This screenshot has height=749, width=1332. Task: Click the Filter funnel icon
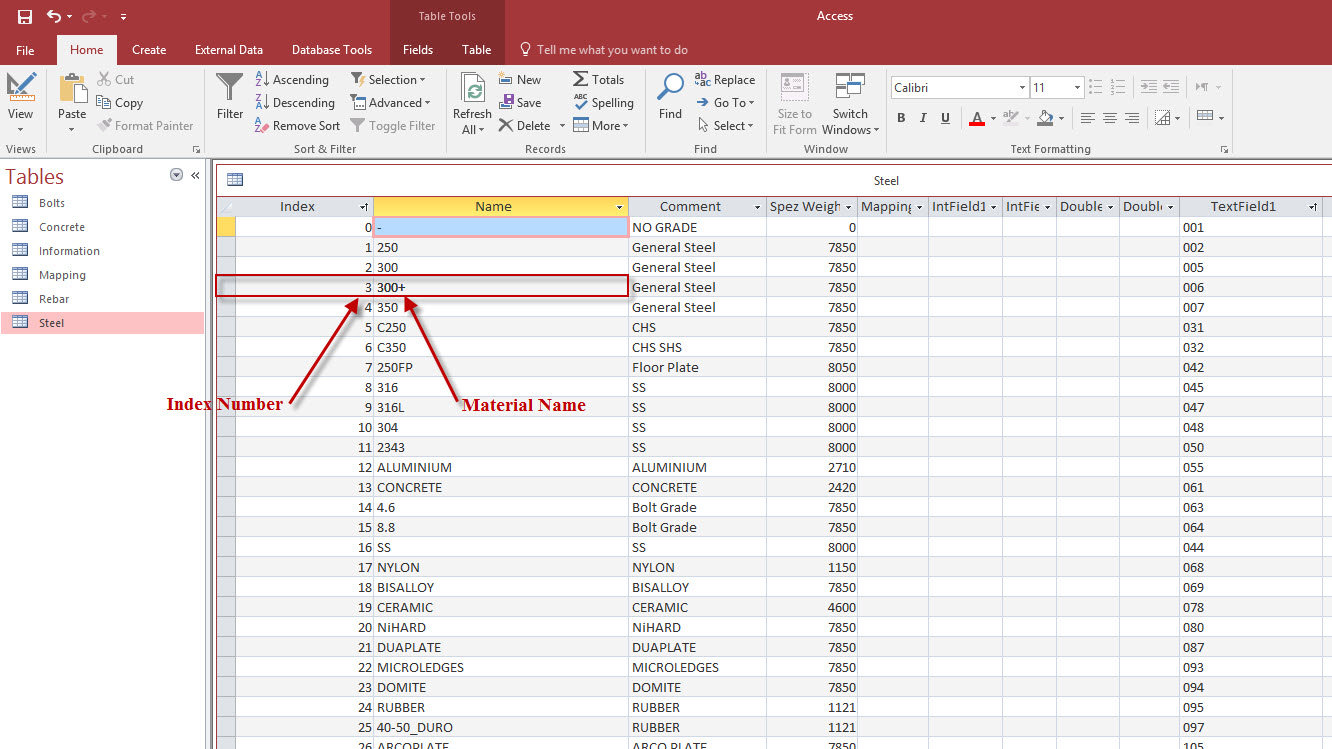230,87
